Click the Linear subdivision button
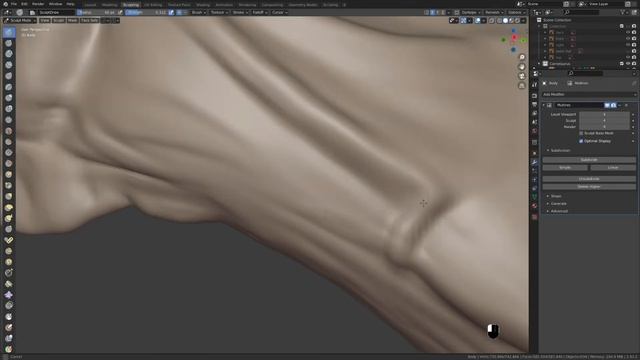 tap(613, 168)
